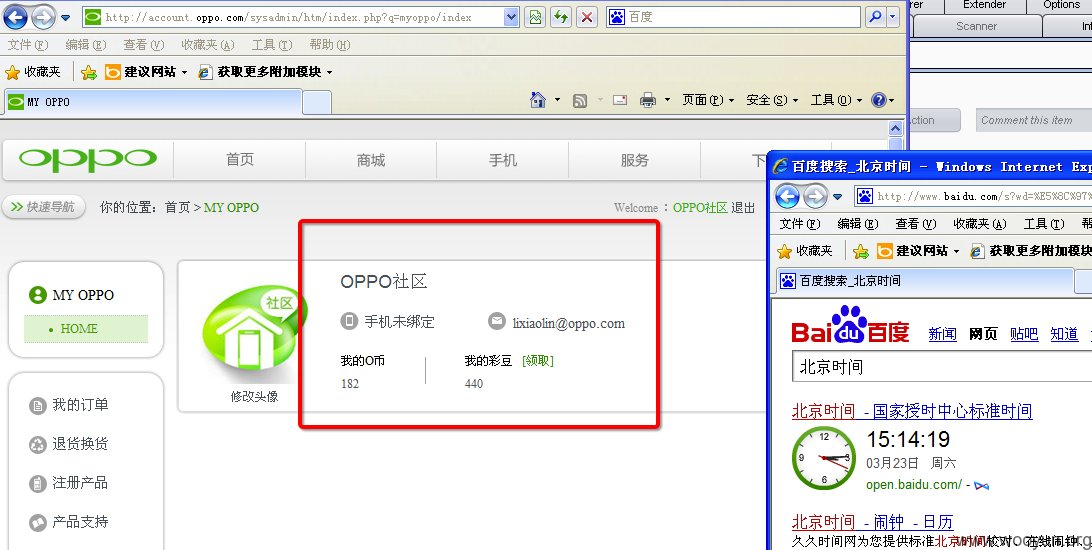Image resolution: width=1092 pixels, height=550 pixels.
Task: Open the 工具(T) menu in OPPO window
Action: [x=272, y=45]
